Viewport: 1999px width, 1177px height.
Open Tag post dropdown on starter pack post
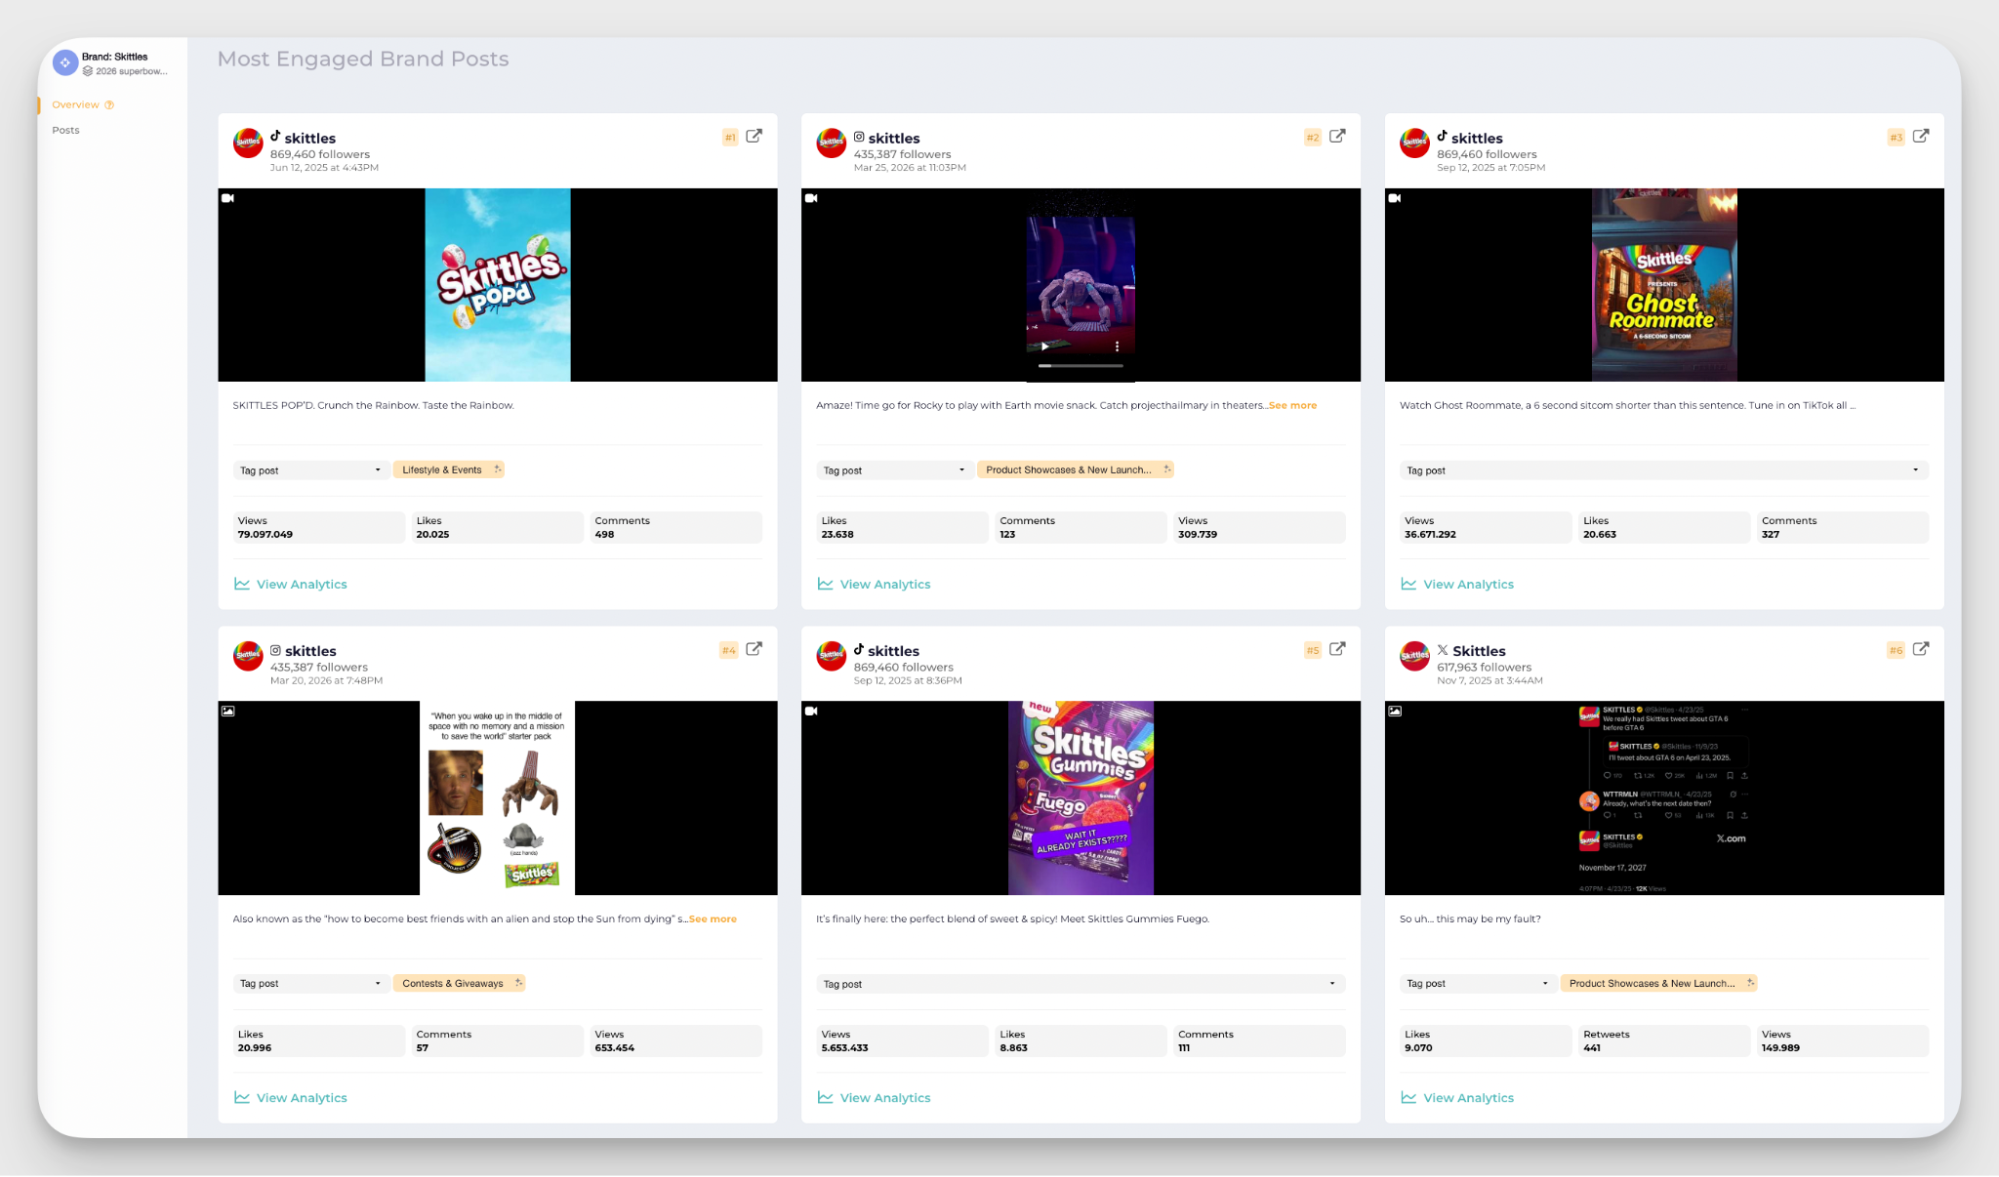click(x=310, y=984)
